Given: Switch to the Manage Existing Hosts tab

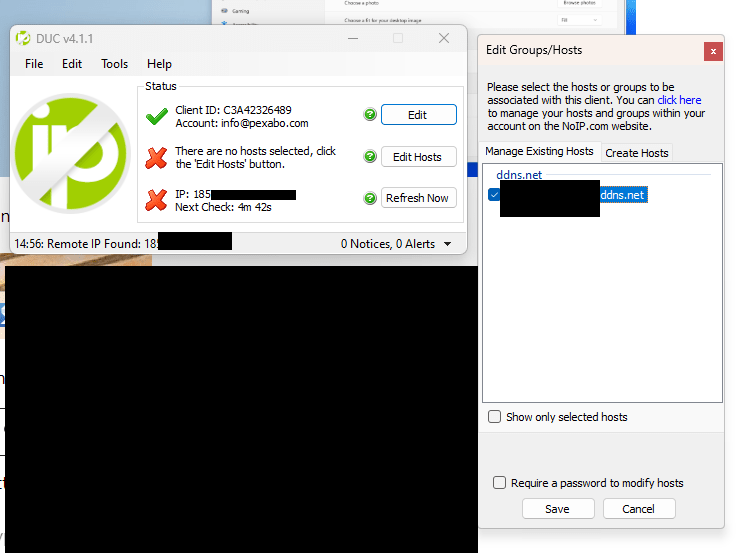Looking at the screenshot, I should click(x=539, y=151).
